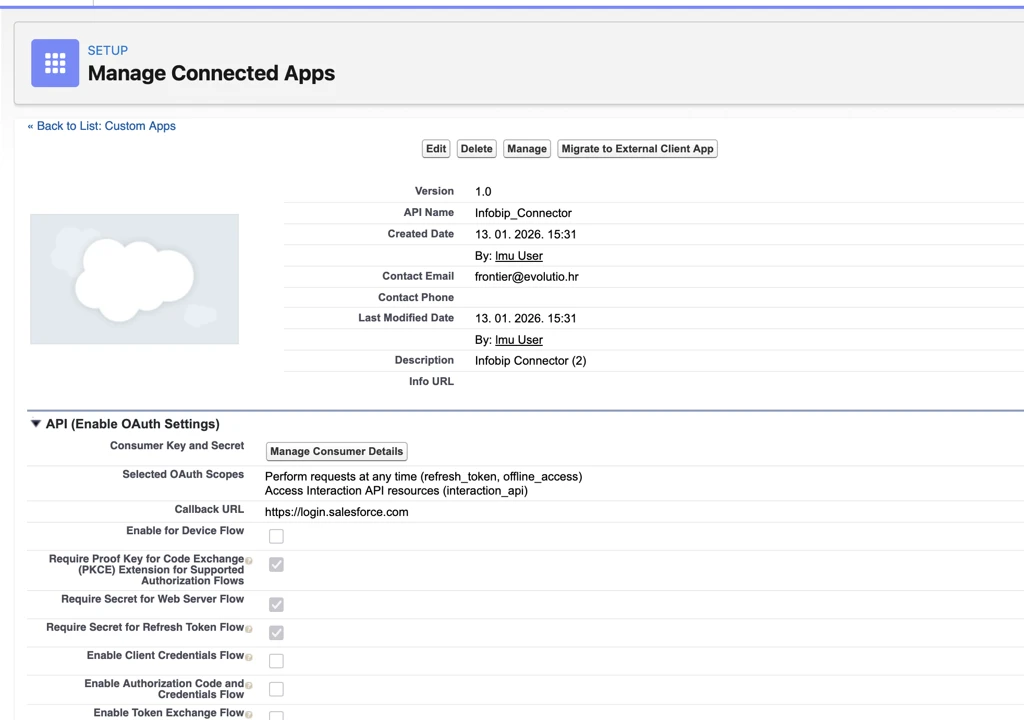Enable Token Exchange Flow checkbox
Image resolution: width=1024 pixels, height=720 pixels.
tap(276, 715)
